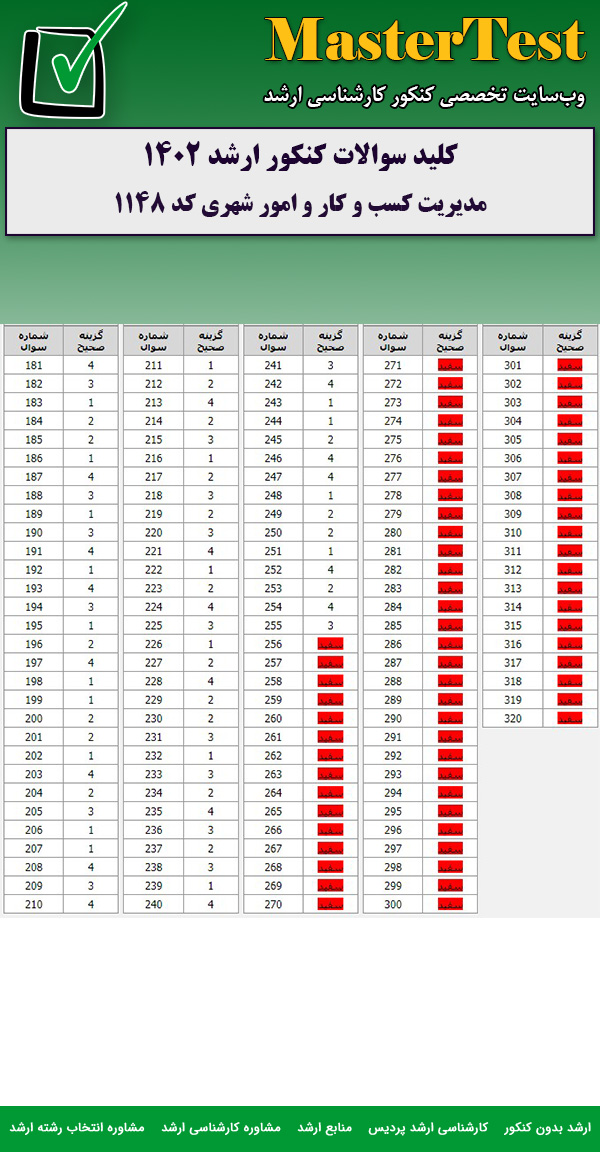Select the question number 210 cell

[x=33, y=905]
